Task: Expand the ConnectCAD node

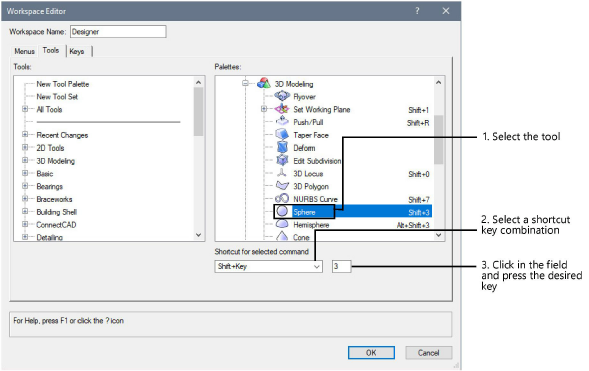Action: click(25, 224)
